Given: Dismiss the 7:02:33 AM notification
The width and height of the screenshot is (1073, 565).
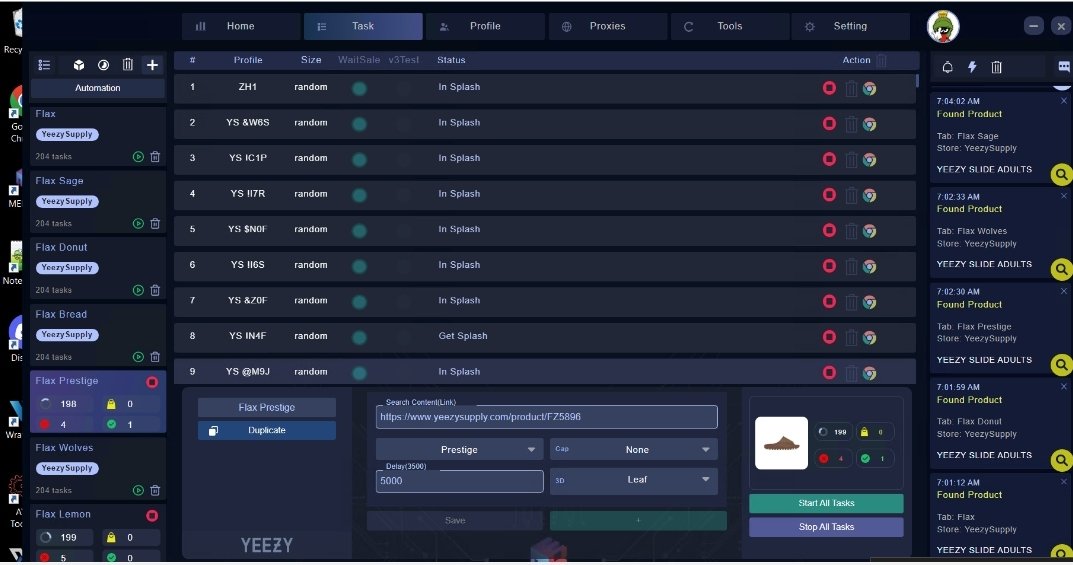Looking at the screenshot, I should (x=1063, y=196).
